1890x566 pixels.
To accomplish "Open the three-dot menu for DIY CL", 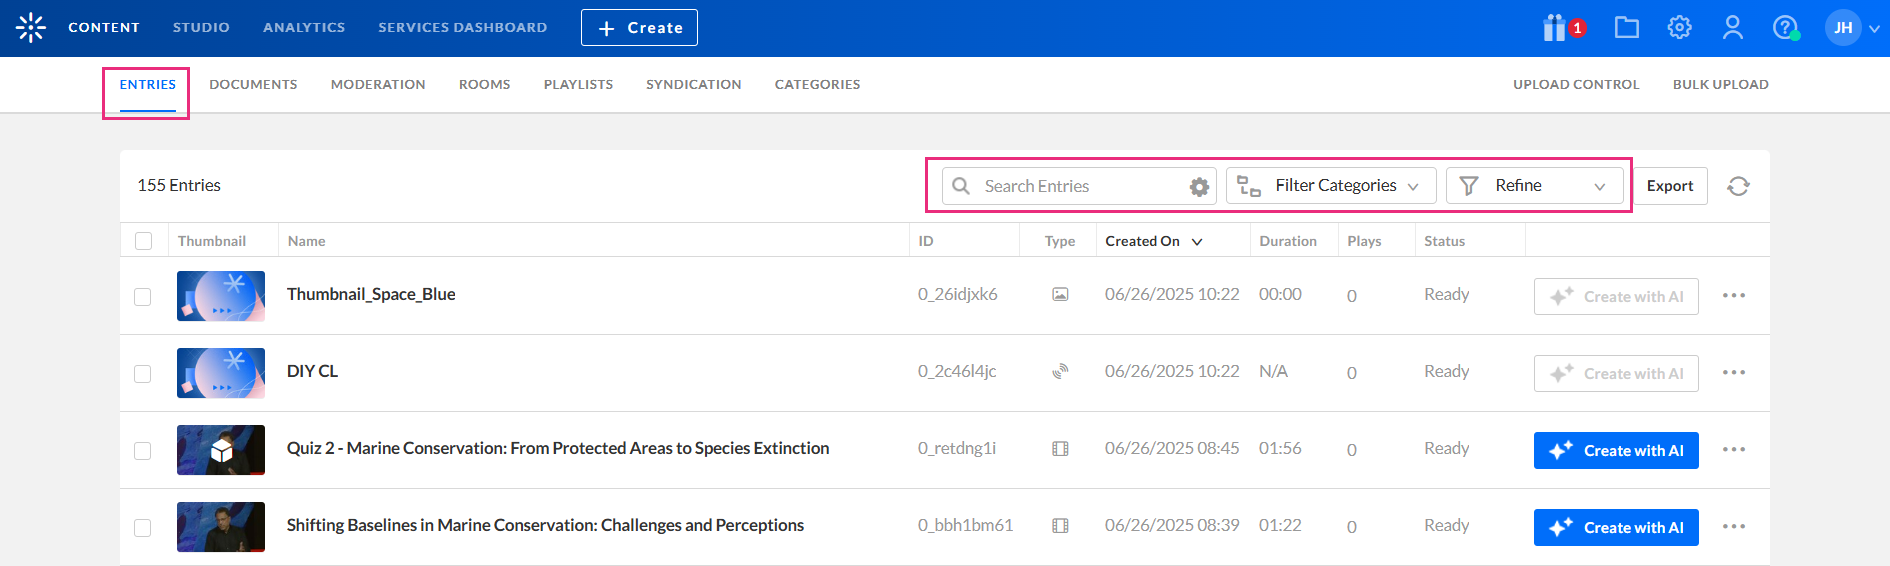I will click(x=1734, y=372).
